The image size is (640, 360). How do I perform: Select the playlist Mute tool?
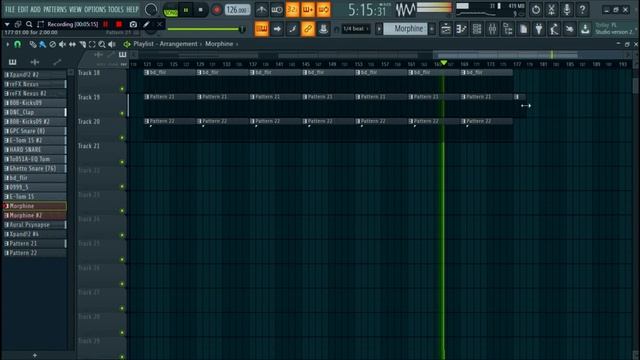pos(62,44)
